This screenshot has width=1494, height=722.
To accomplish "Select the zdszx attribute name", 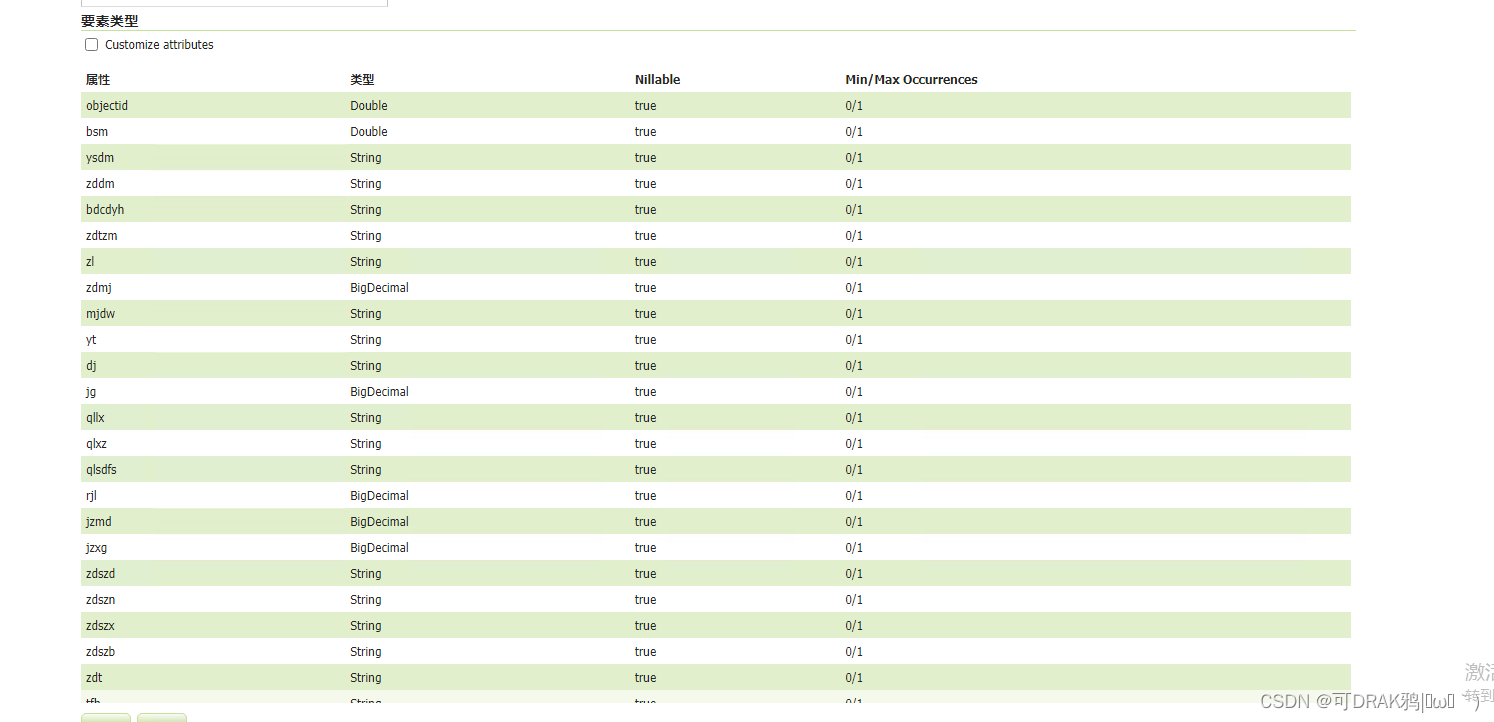I will tap(101, 626).
